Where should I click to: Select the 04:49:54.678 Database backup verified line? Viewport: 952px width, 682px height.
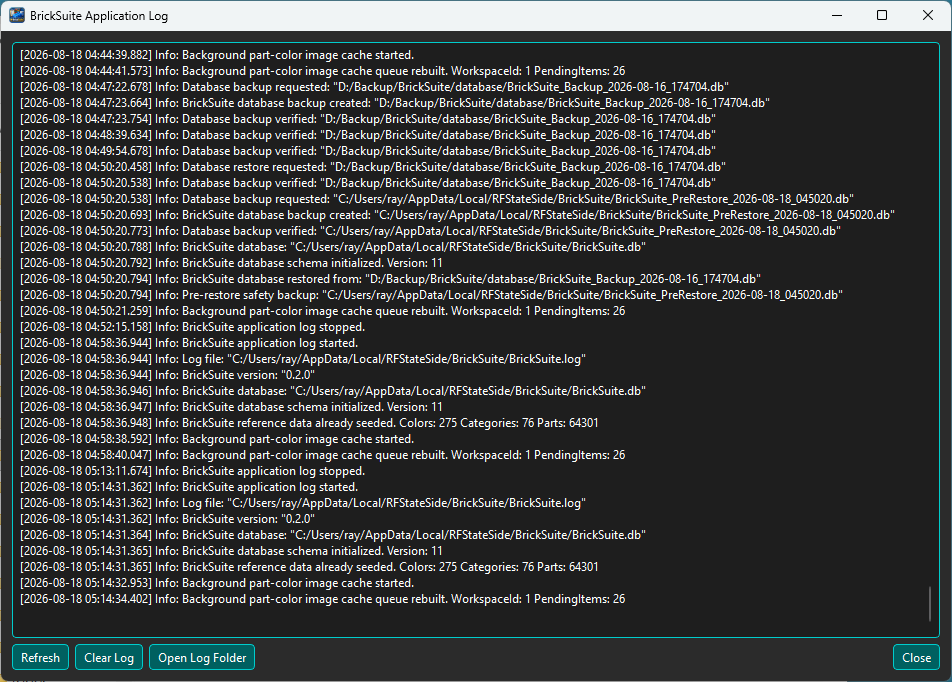368,151
